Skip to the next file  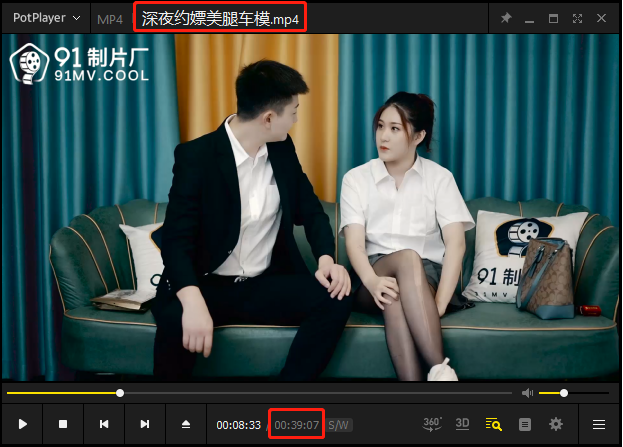145,424
